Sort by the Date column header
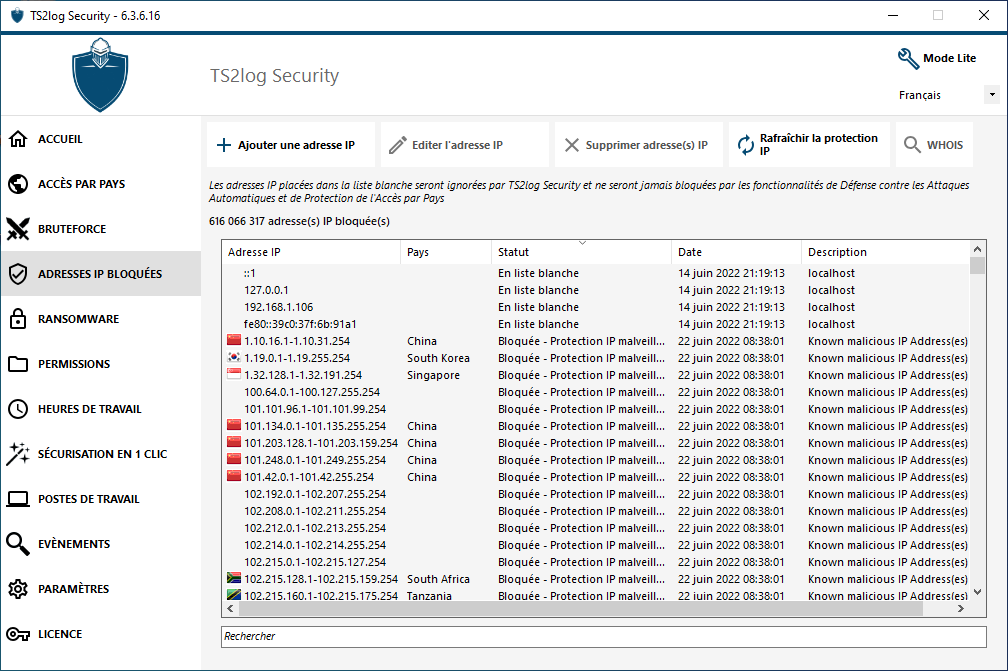 (x=737, y=252)
